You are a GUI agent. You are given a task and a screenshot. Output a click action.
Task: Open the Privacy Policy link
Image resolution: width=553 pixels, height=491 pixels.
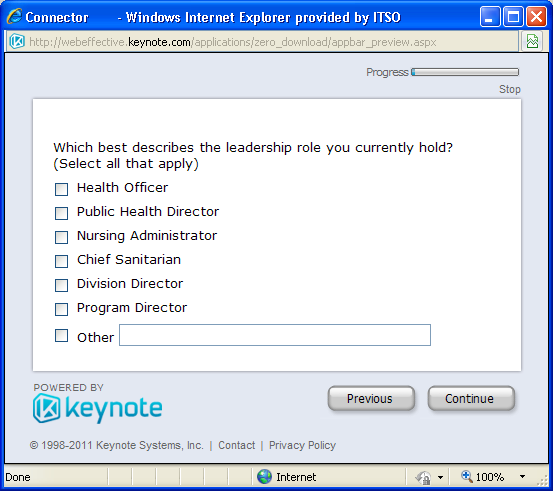302,445
